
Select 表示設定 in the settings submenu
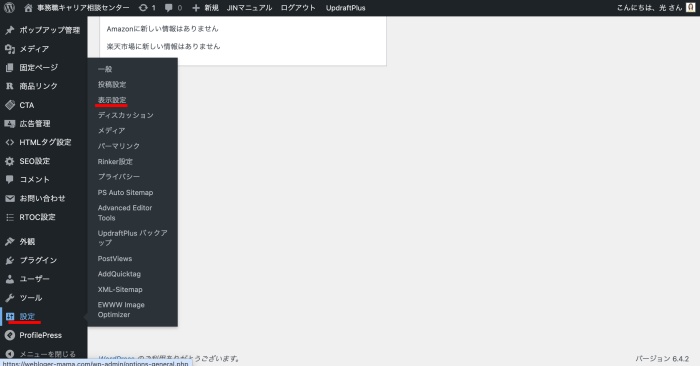(112, 100)
